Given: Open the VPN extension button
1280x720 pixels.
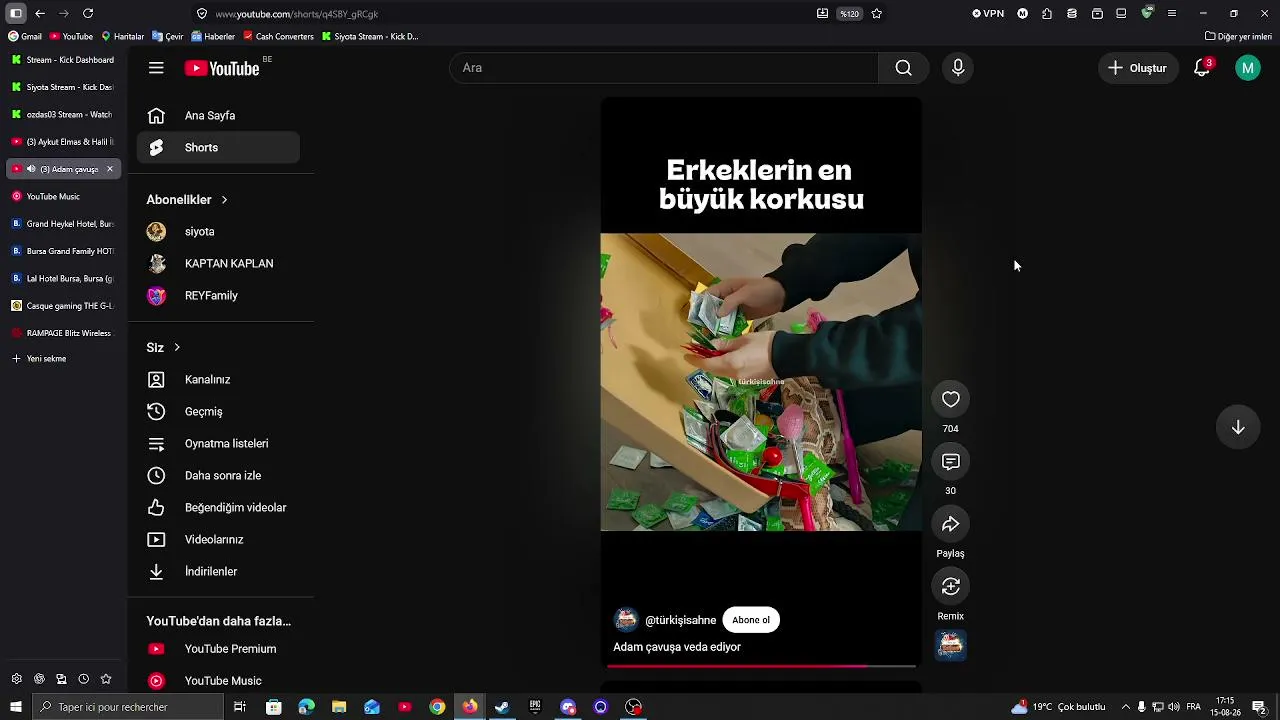Looking at the screenshot, I should point(988,14).
